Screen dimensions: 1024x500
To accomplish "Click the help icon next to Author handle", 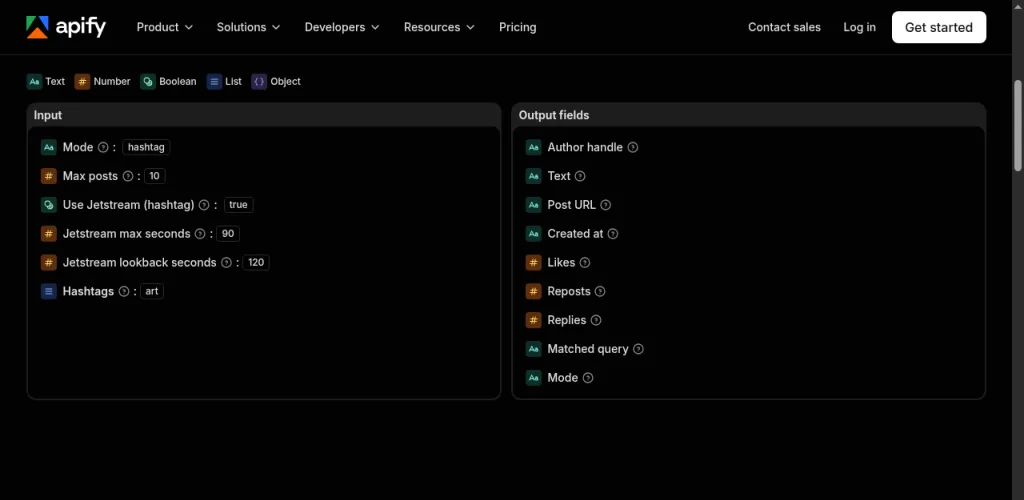I will [633, 148].
